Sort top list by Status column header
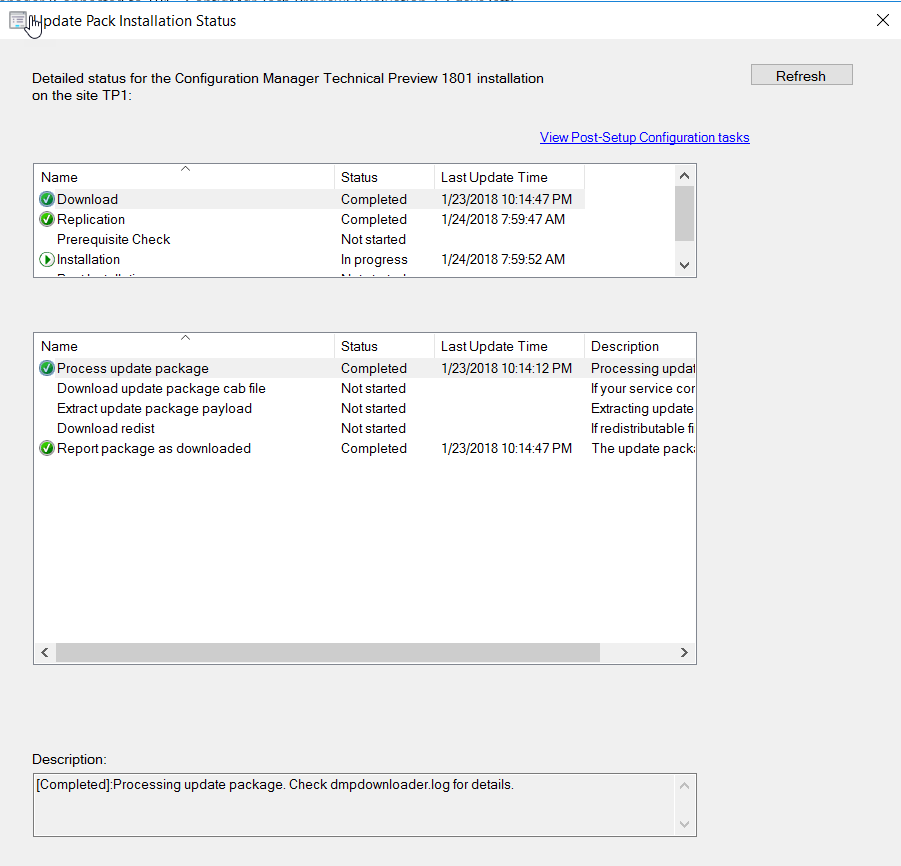The height and width of the screenshot is (866, 901). point(384,177)
